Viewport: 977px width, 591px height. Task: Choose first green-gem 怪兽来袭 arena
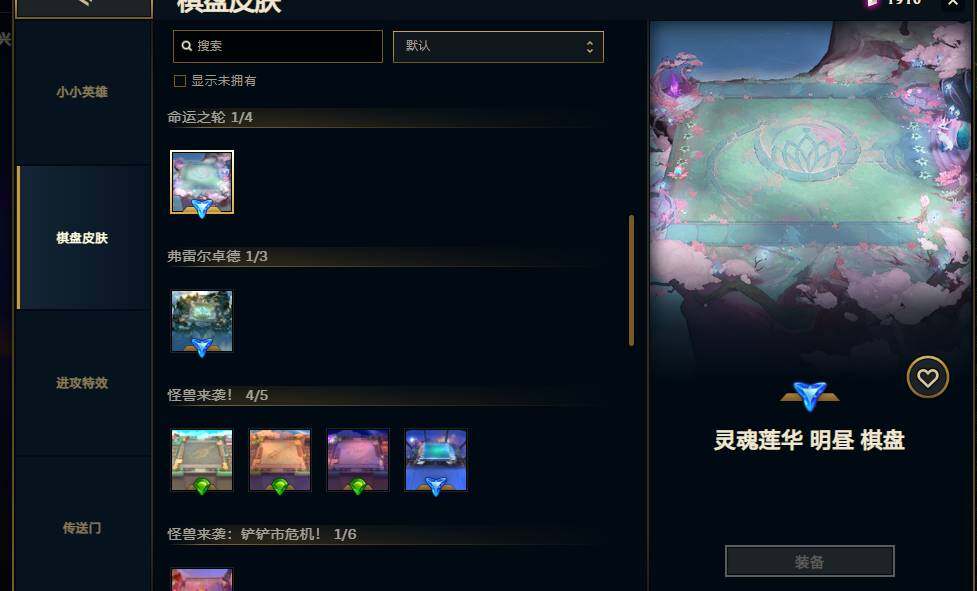(x=202, y=460)
